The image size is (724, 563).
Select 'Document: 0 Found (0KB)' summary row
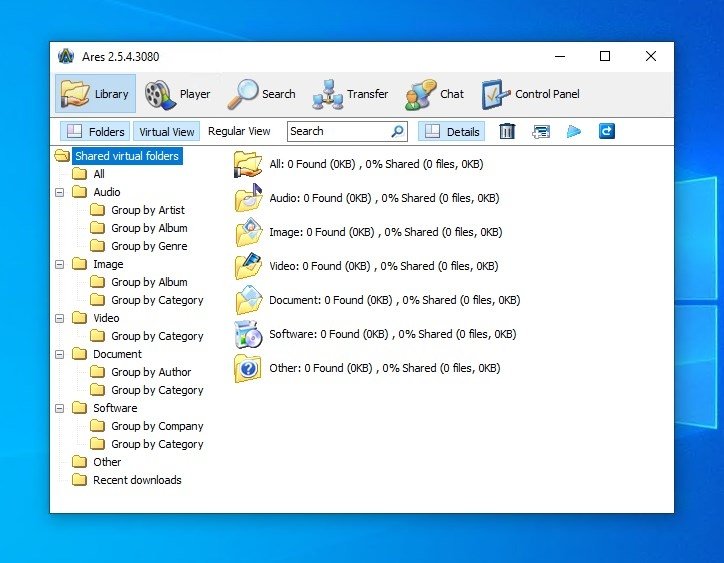pos(395,300)
